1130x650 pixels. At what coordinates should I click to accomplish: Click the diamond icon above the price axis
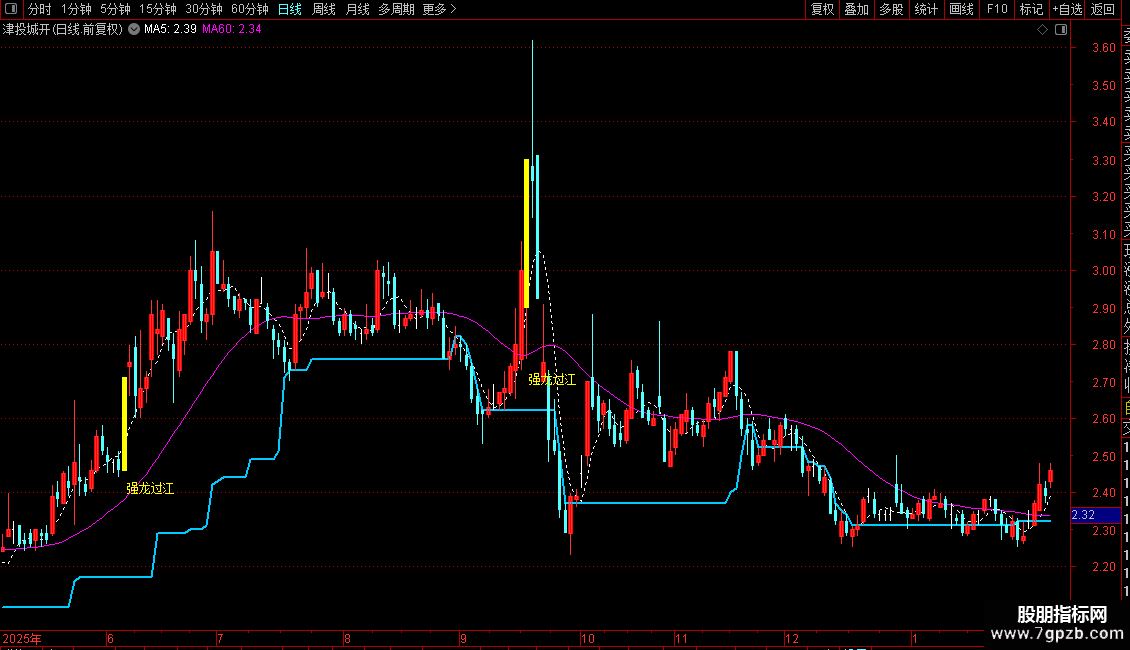pyautogui.click(x=1042, y=30)
